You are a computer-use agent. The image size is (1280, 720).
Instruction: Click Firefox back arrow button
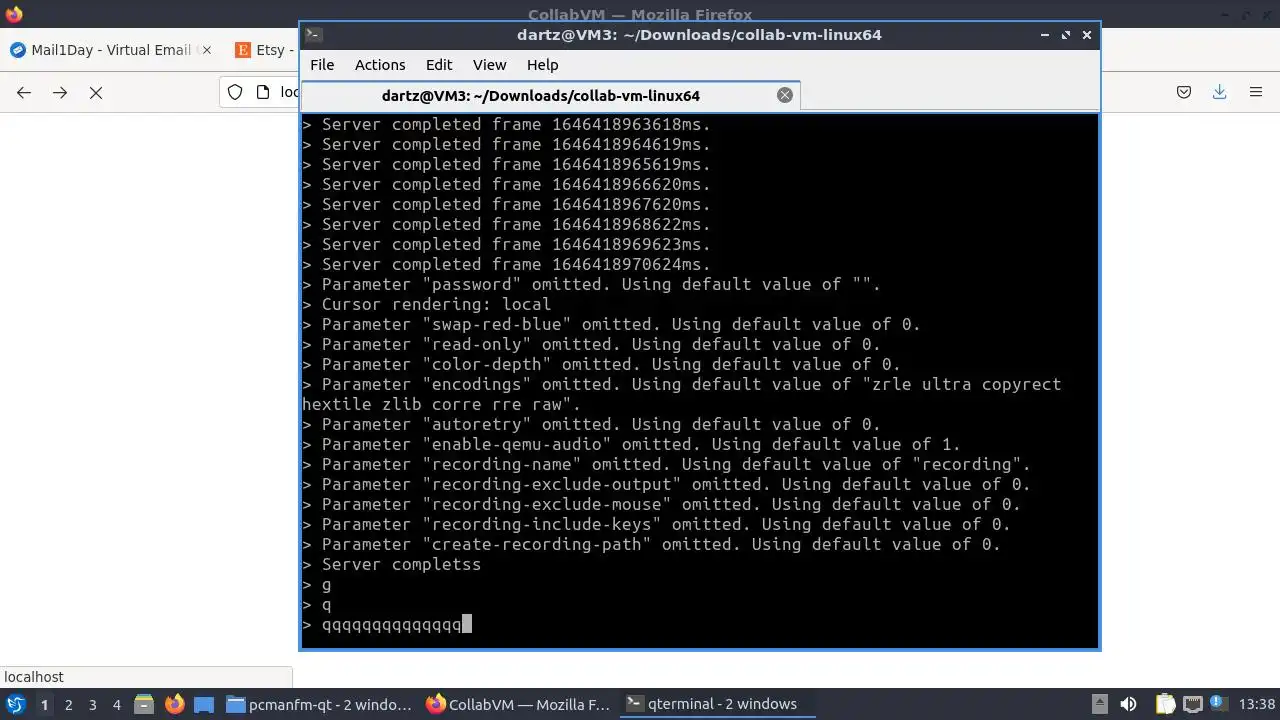click(24, 92)
